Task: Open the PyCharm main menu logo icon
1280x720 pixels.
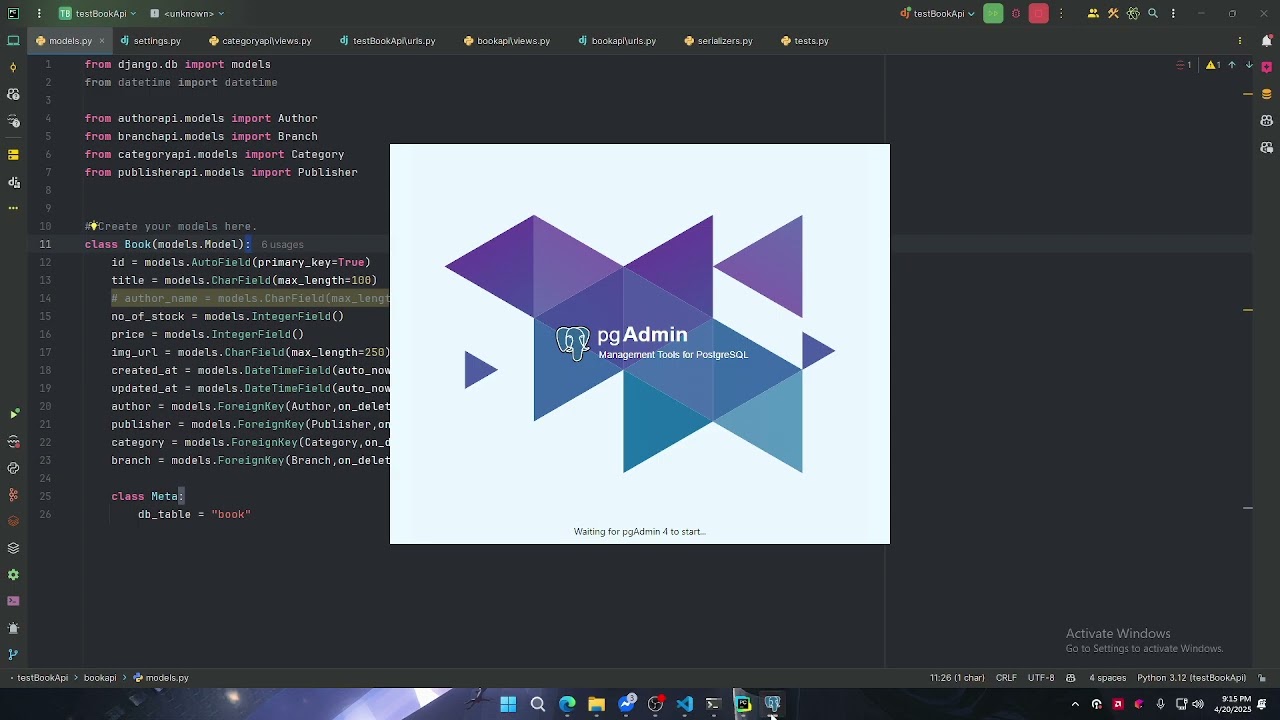Action: pyautogui.click(x=13, y=13)
